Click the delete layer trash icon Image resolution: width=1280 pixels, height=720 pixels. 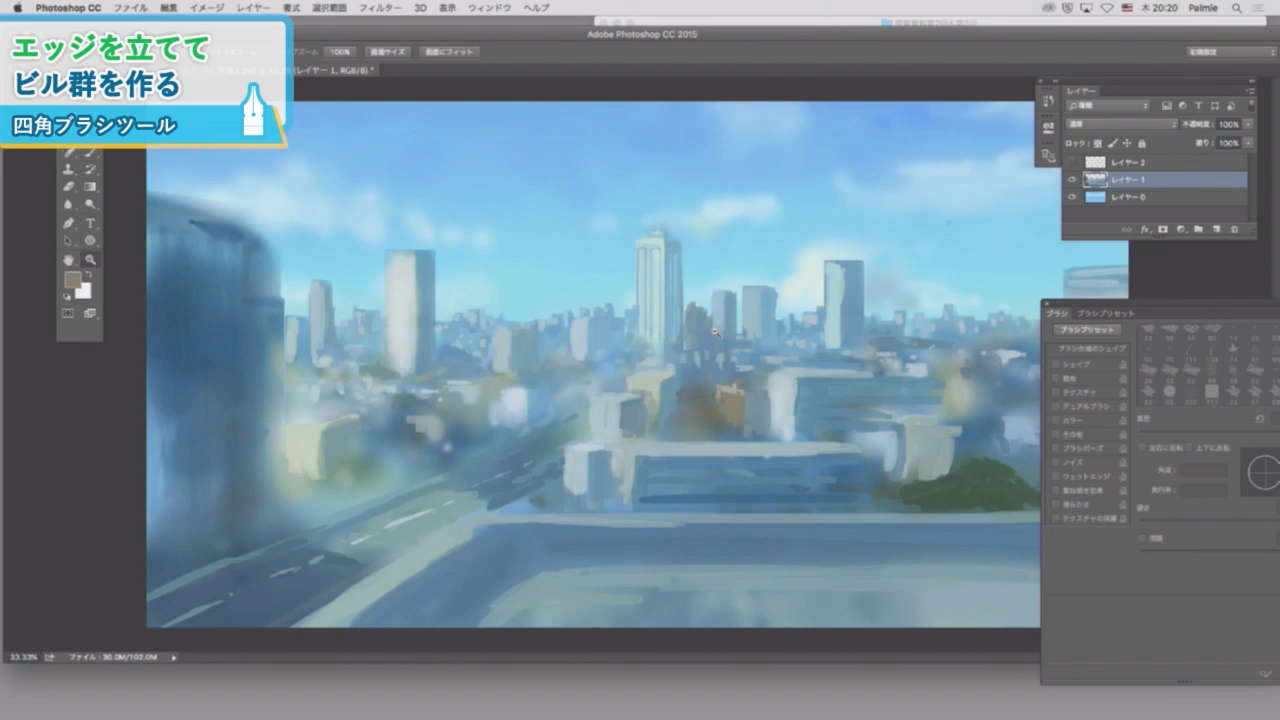(x=1234, y=230)
